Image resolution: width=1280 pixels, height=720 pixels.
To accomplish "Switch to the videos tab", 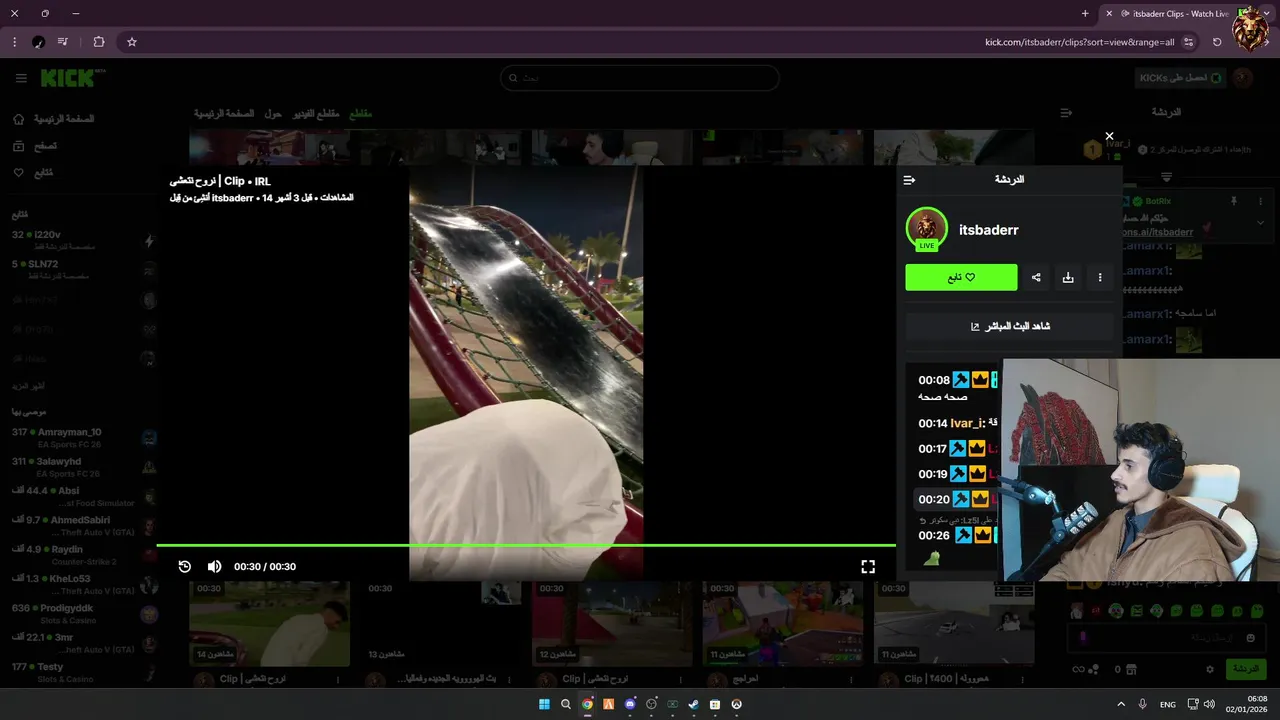I will pos(315,114).
